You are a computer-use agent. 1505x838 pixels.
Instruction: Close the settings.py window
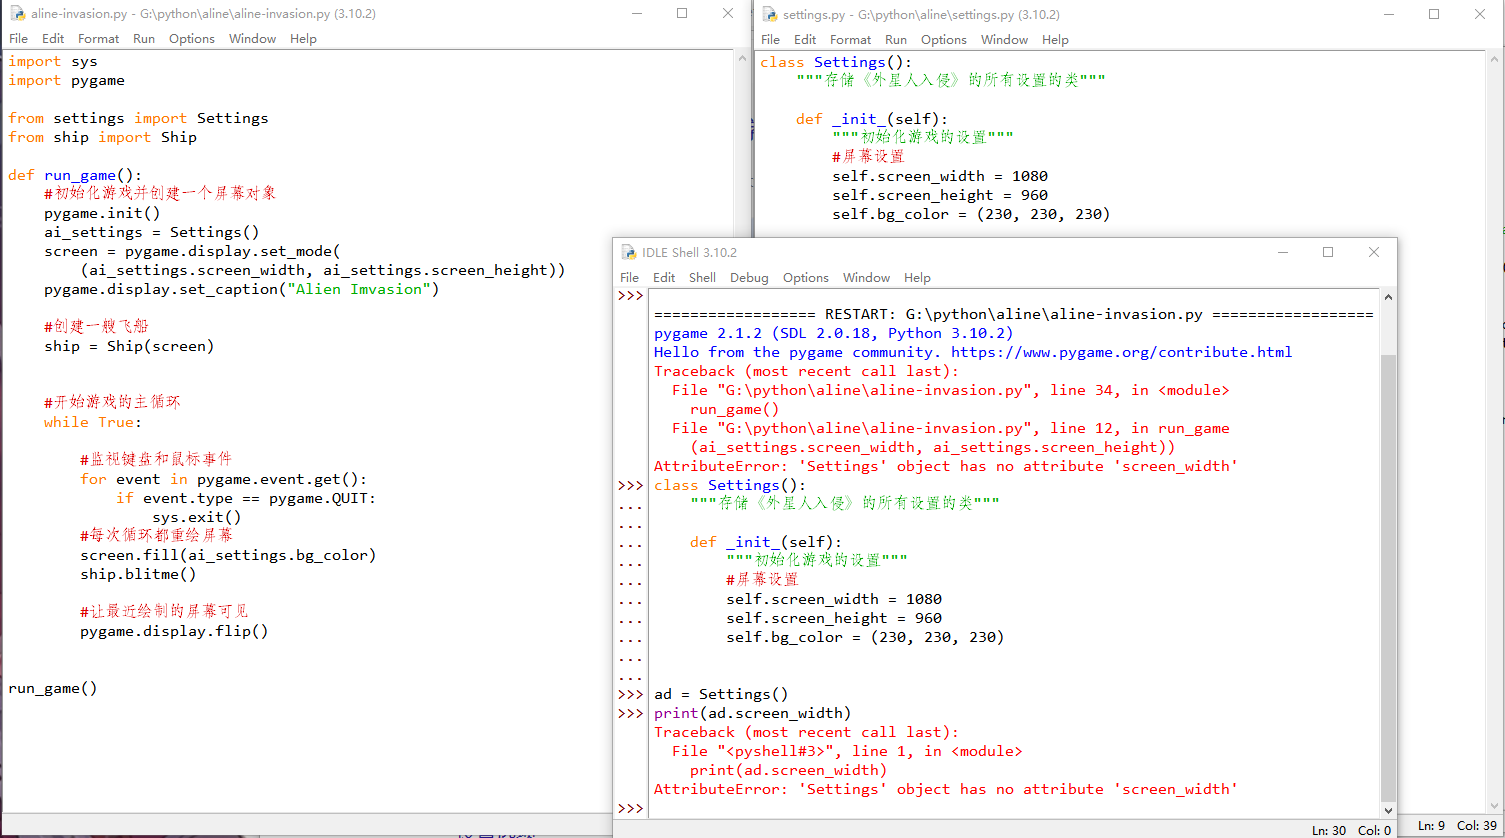pos(1480,14)
